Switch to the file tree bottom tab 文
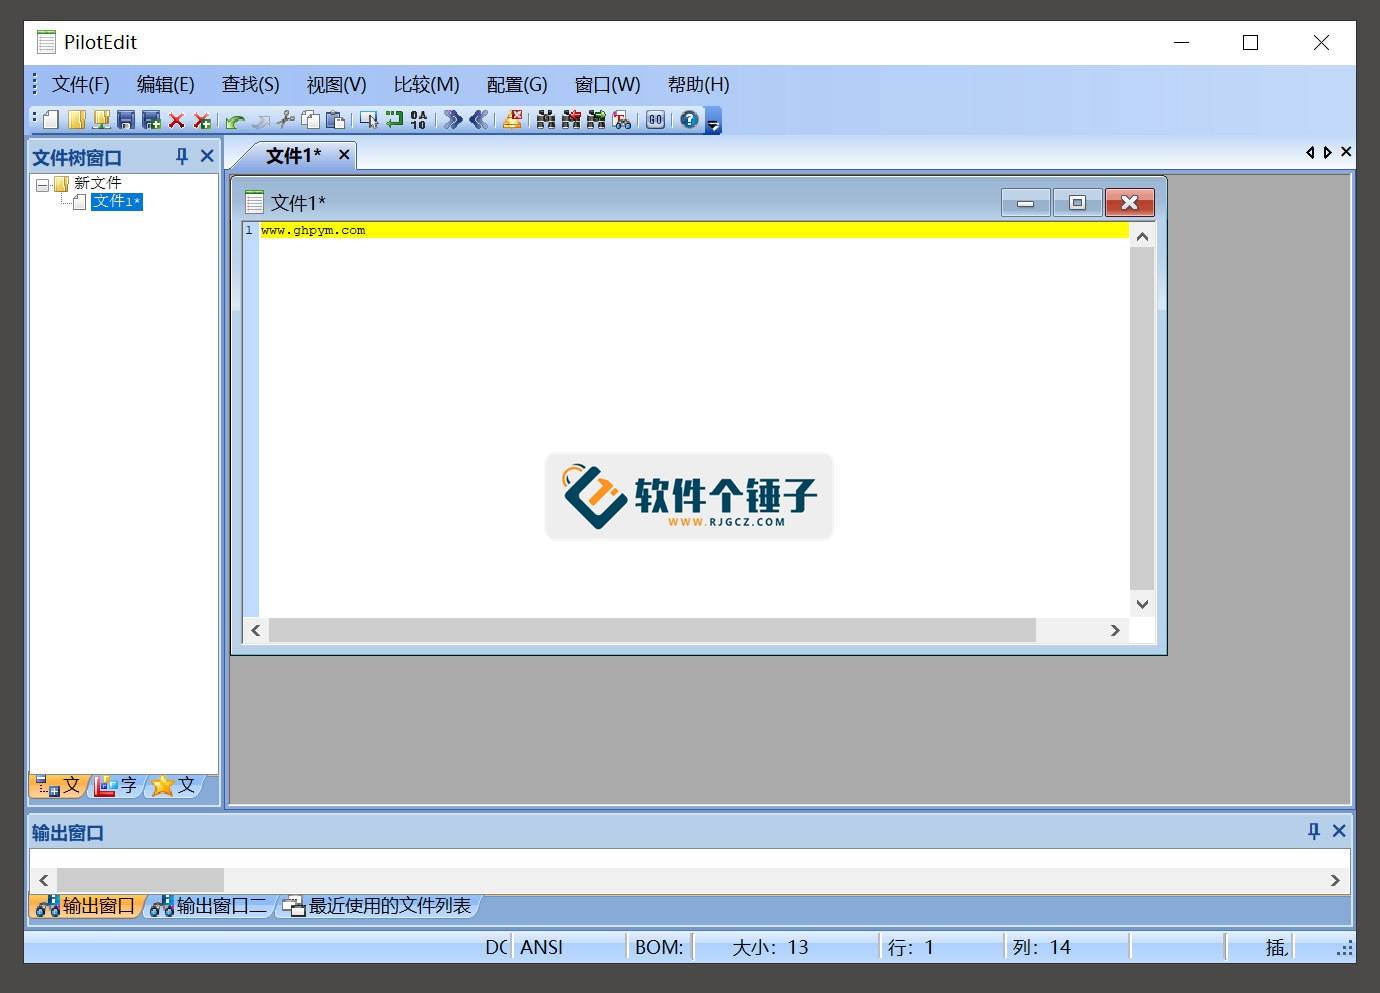The width and height of the screenshot is (1380, 993). [58, 786]
